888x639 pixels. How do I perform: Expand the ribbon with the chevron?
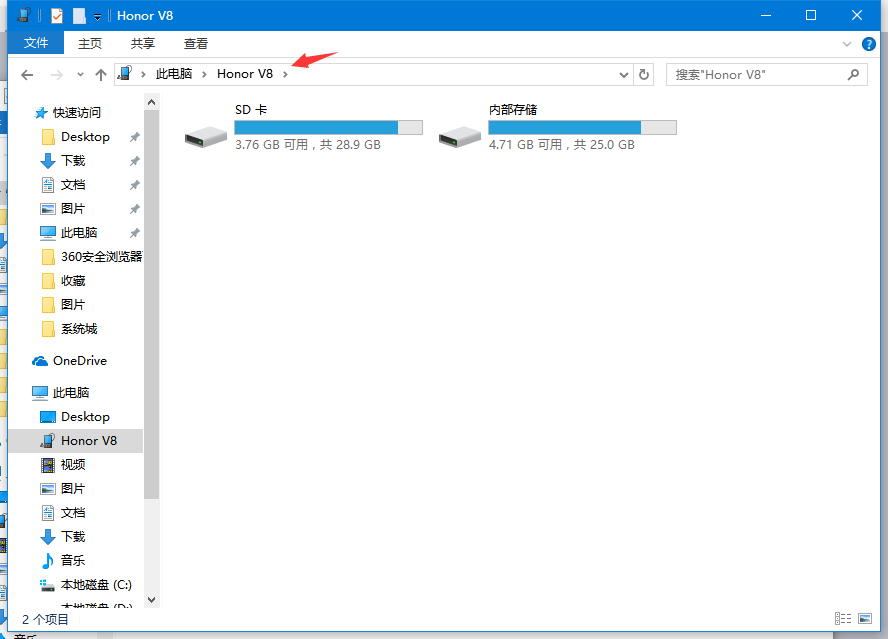[847, 44]
